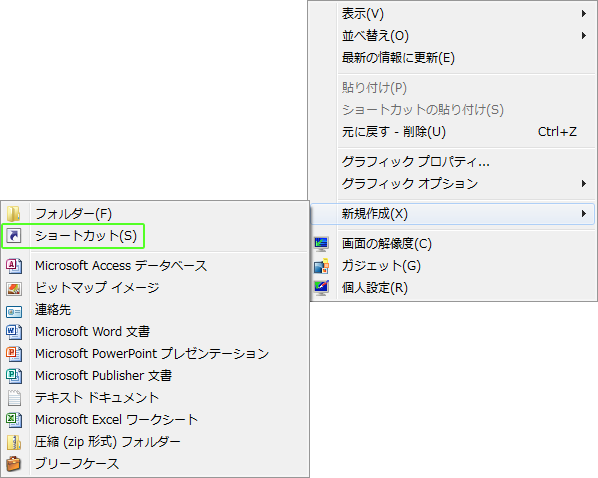Click the Excel worksheet icon
This screenshot has height=478, width=598.
(x=14, y=420)
